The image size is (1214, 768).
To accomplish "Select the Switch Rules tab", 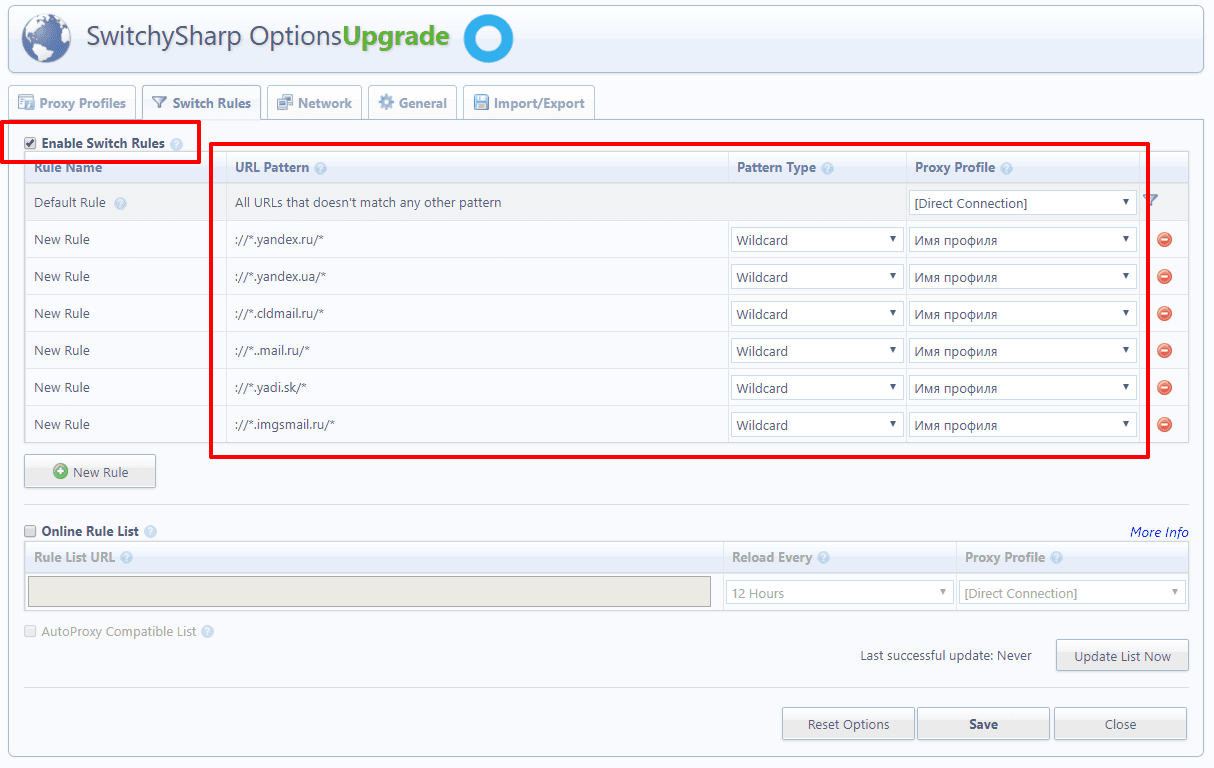I will [x=202, y=103].
